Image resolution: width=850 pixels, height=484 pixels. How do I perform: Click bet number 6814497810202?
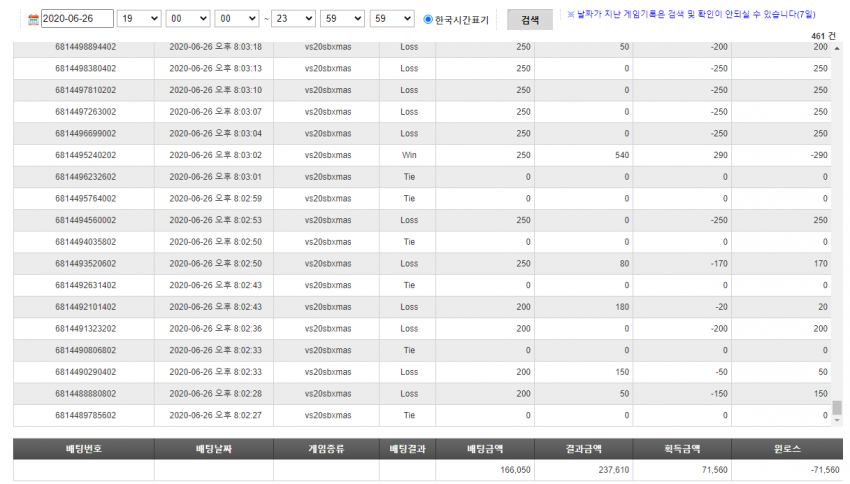pyautogui.click(x=86, y=91)
